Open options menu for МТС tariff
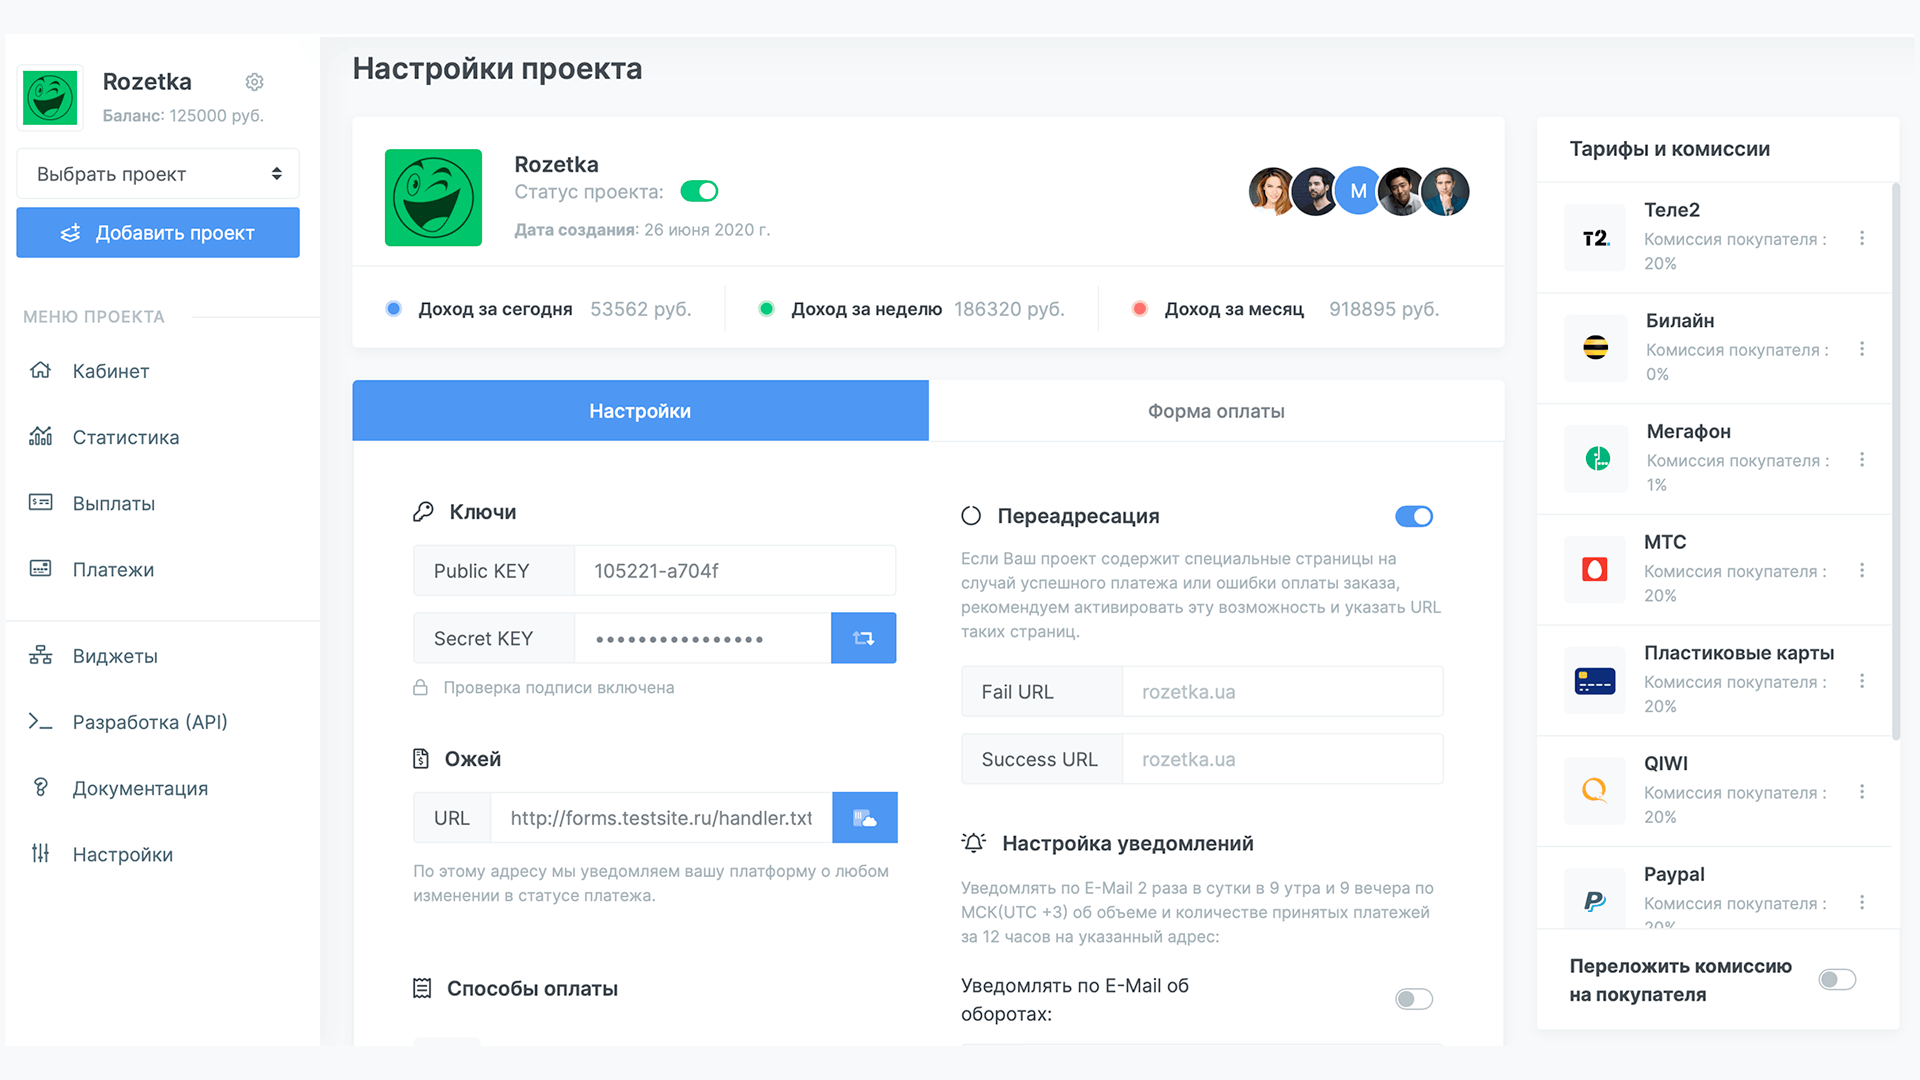1920x1080 pixels. tap(1861, 570)
